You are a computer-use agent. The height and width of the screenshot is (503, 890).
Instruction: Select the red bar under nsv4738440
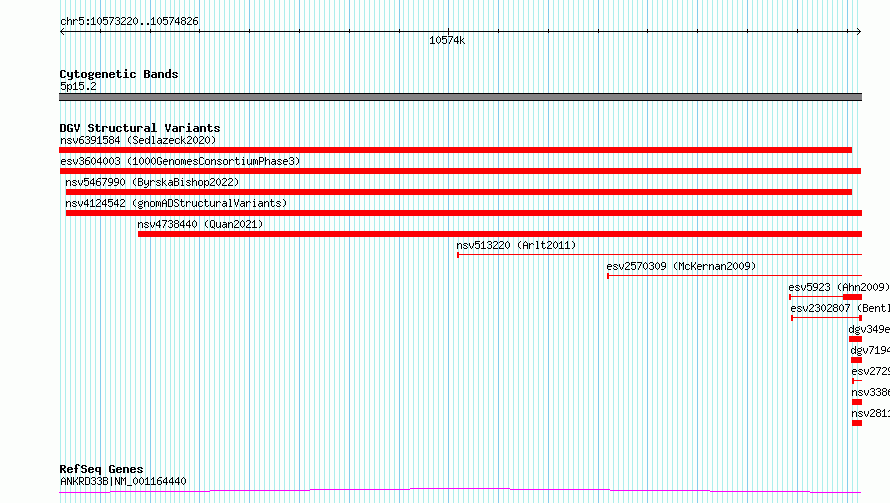pyautogui.click(x=500, y=234)
